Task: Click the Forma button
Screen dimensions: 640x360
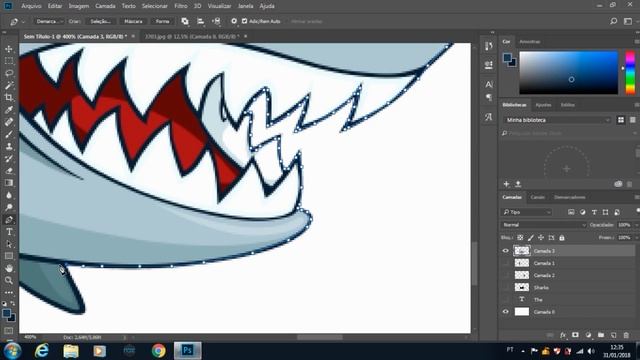Action: pyautogui.click(x=162, y=21)
